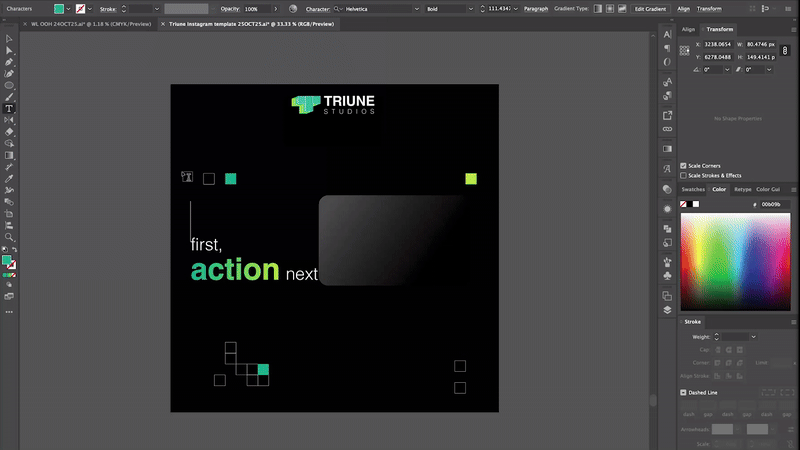Switch to the Retype tab
This screenshot has height=450, width=800.
pos(742,189)
